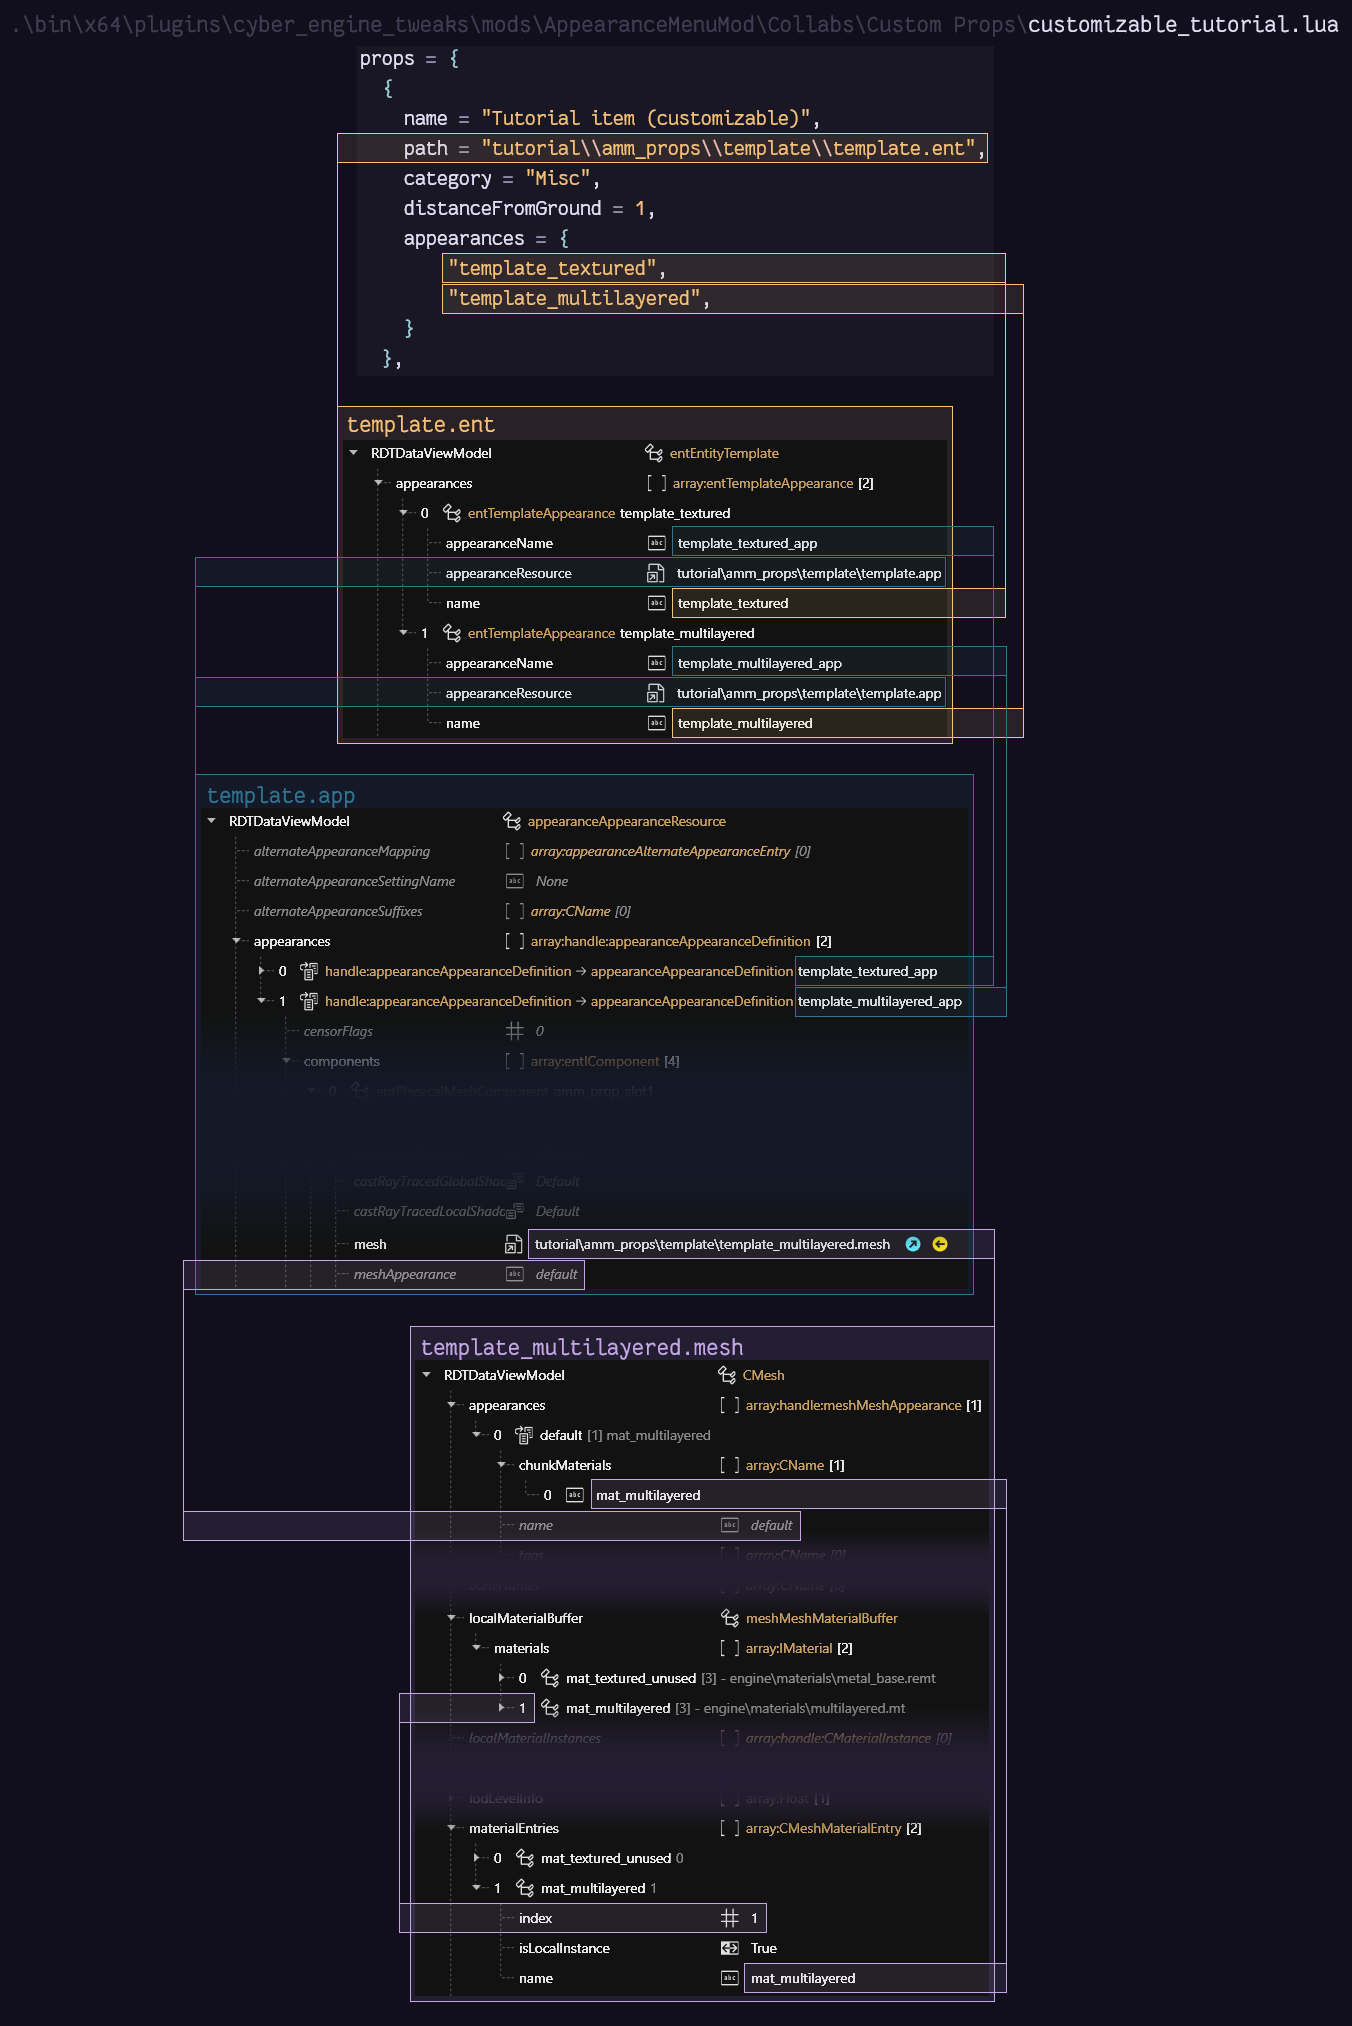Collapse entTemplateAppearance template_multilayered node
The image size is (1352, 2026).
[x=404, y=633]
